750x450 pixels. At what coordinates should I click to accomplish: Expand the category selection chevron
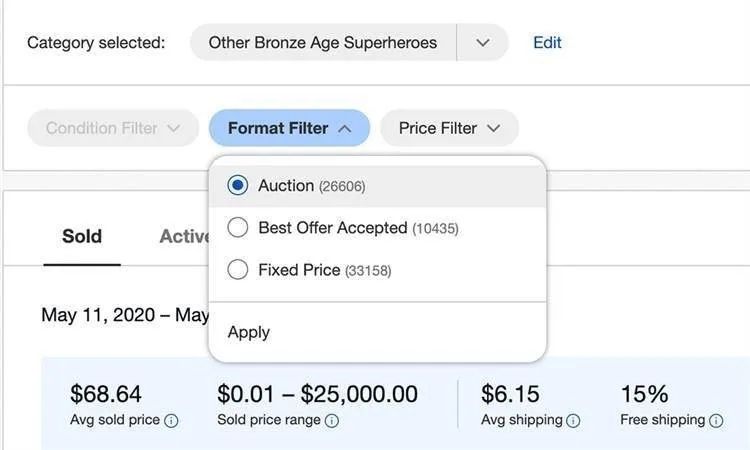tap(483, 43)
